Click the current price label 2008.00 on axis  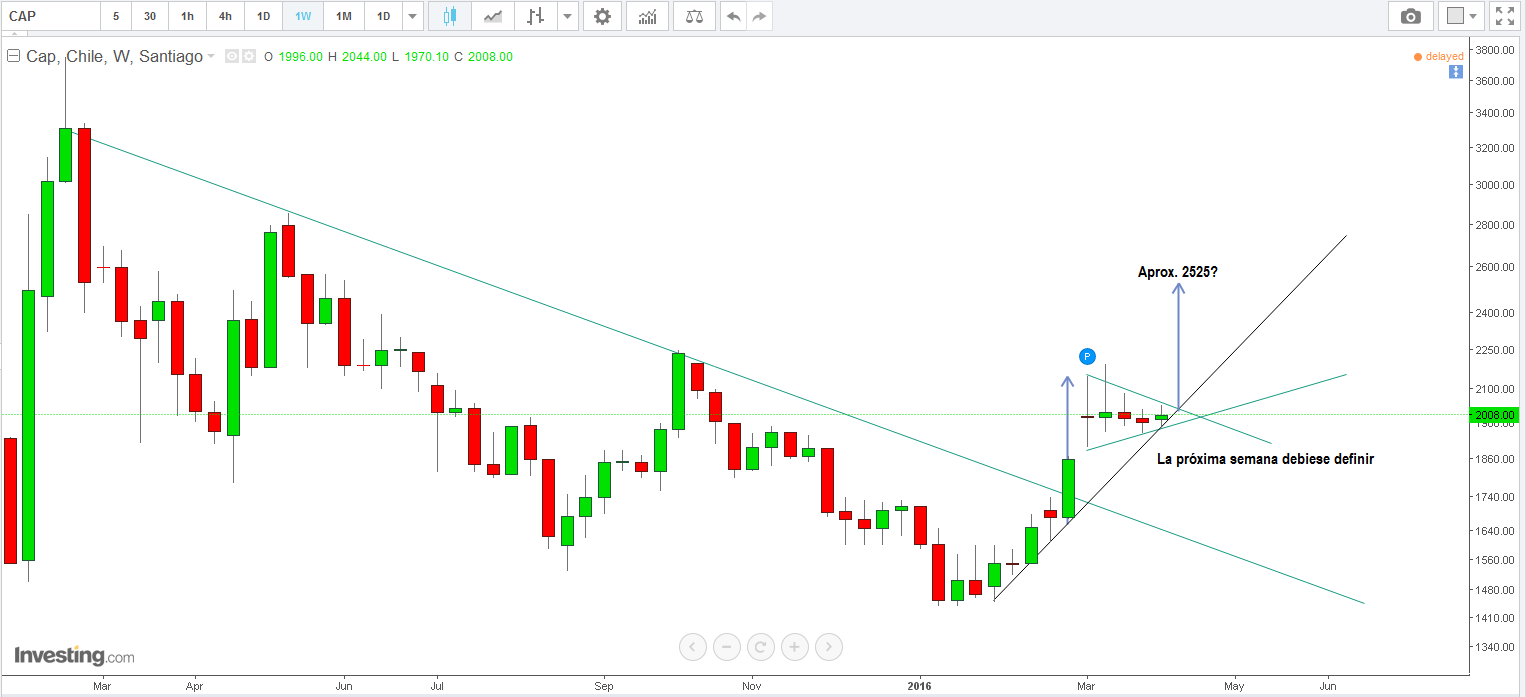(1495, 415)
